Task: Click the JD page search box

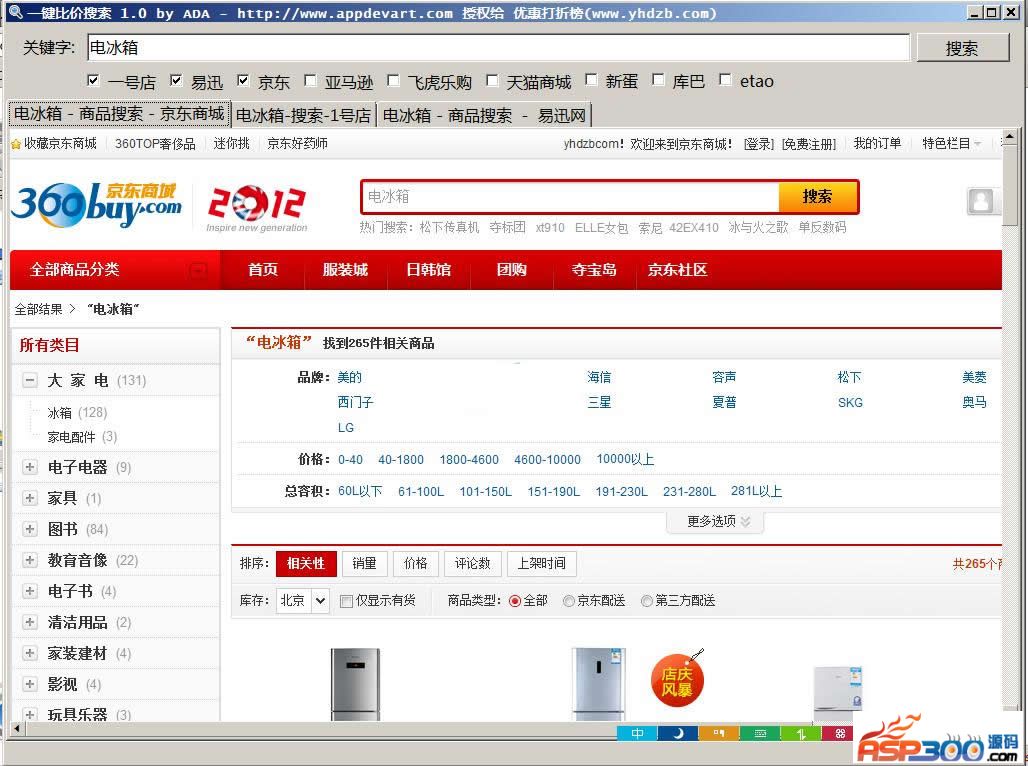Action: [x=570, y=197]
